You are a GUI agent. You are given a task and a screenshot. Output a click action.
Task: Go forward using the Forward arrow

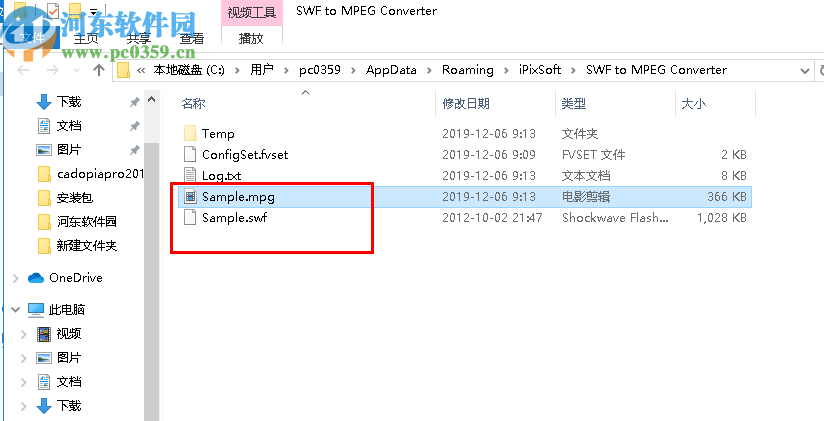point(53,70)
